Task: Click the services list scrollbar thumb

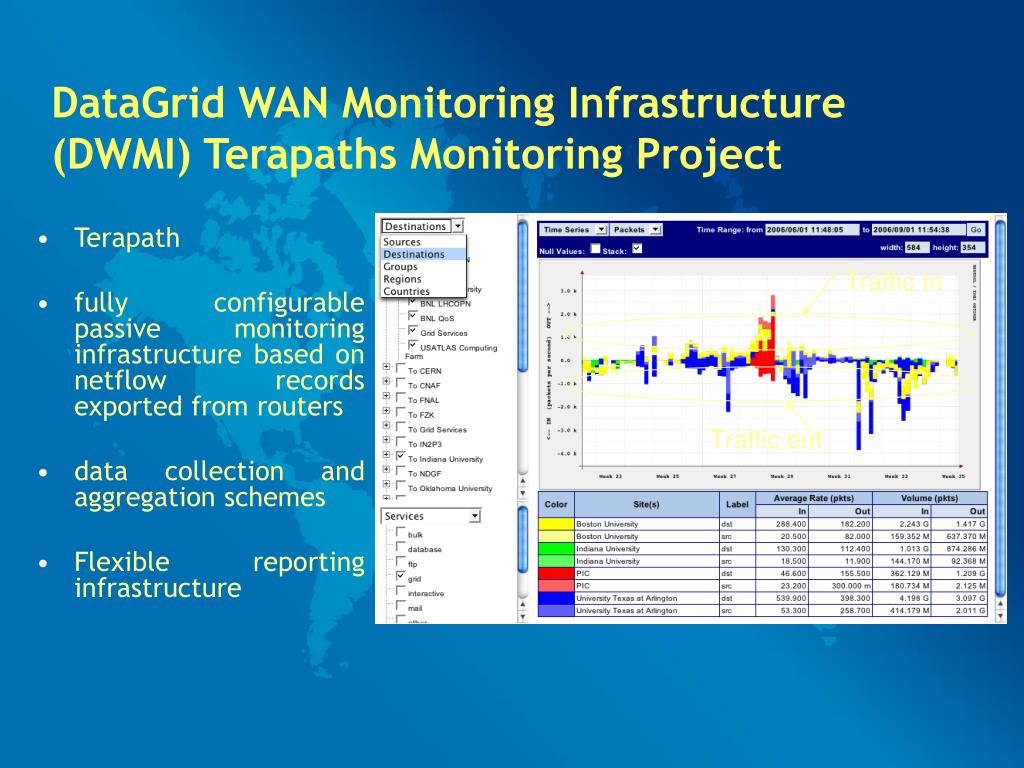Action: point(522,540)
